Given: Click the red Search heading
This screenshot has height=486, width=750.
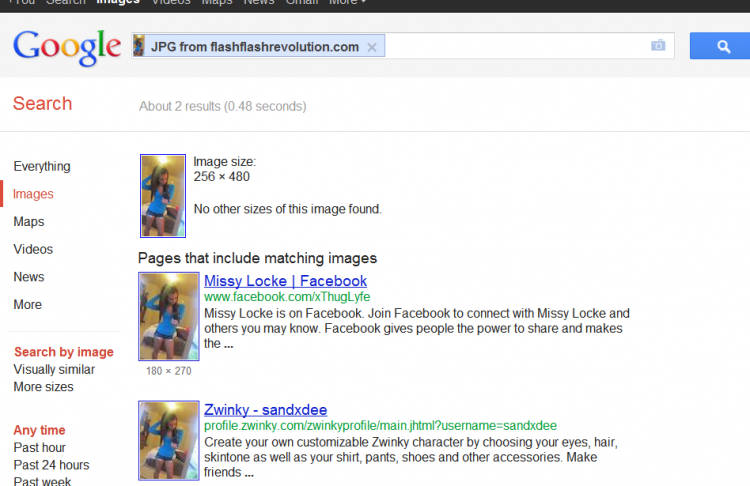Looking at the screenshot, I should click(x=43, y=104).
